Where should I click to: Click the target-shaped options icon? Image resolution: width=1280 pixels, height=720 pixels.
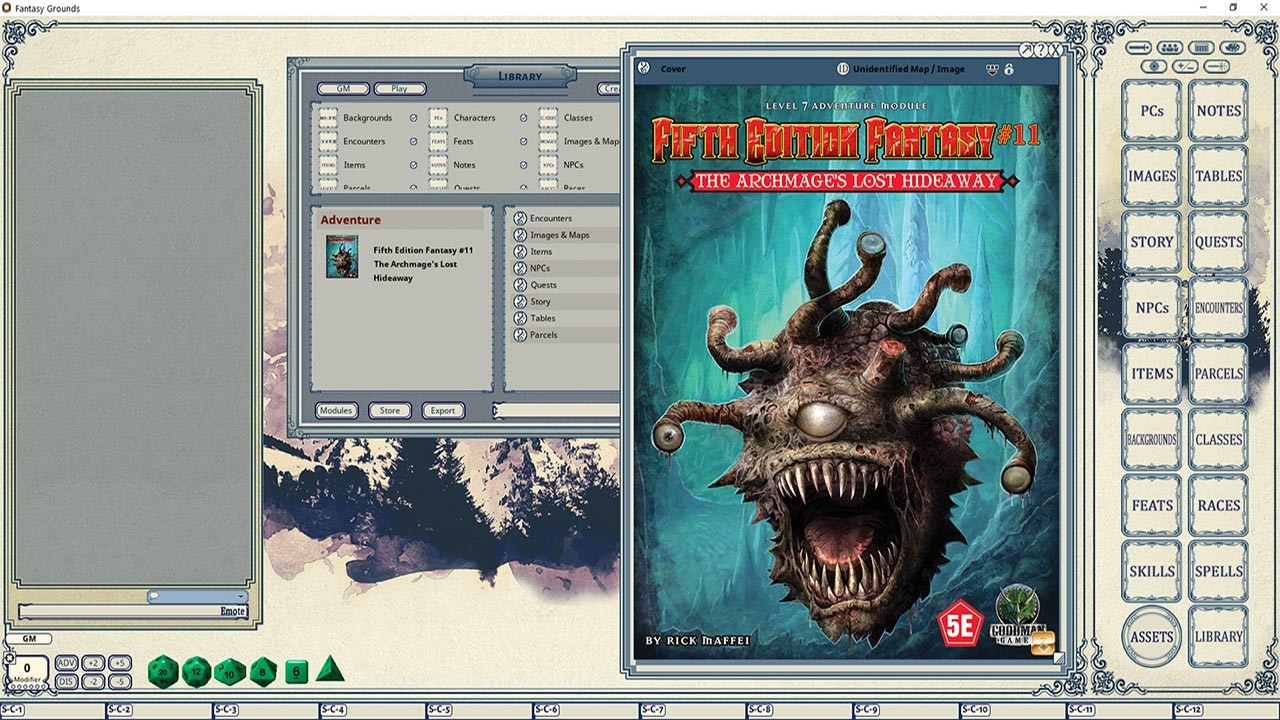pyautogui.click(x=1155, y=66)
